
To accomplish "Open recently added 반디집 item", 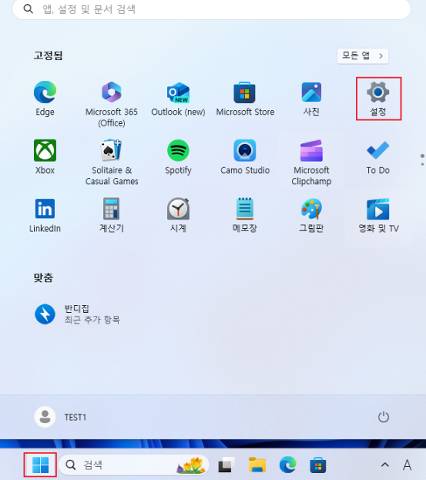I will [77, 314].
